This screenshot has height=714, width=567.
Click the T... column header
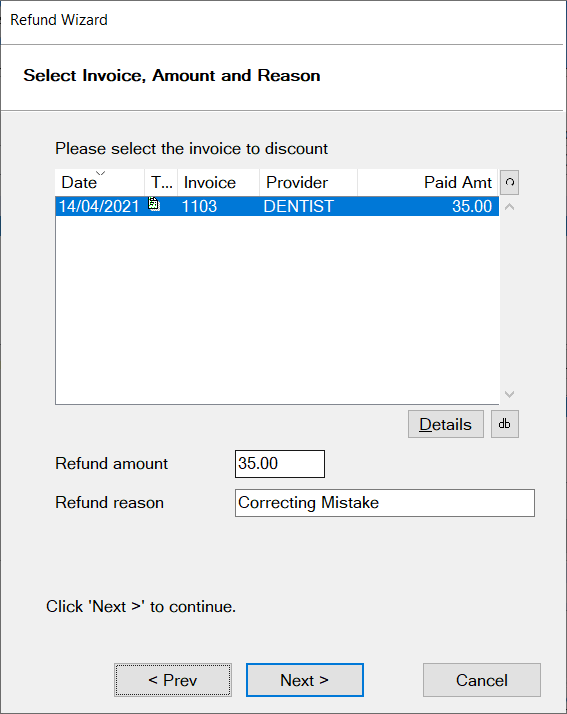click(161, 183)
